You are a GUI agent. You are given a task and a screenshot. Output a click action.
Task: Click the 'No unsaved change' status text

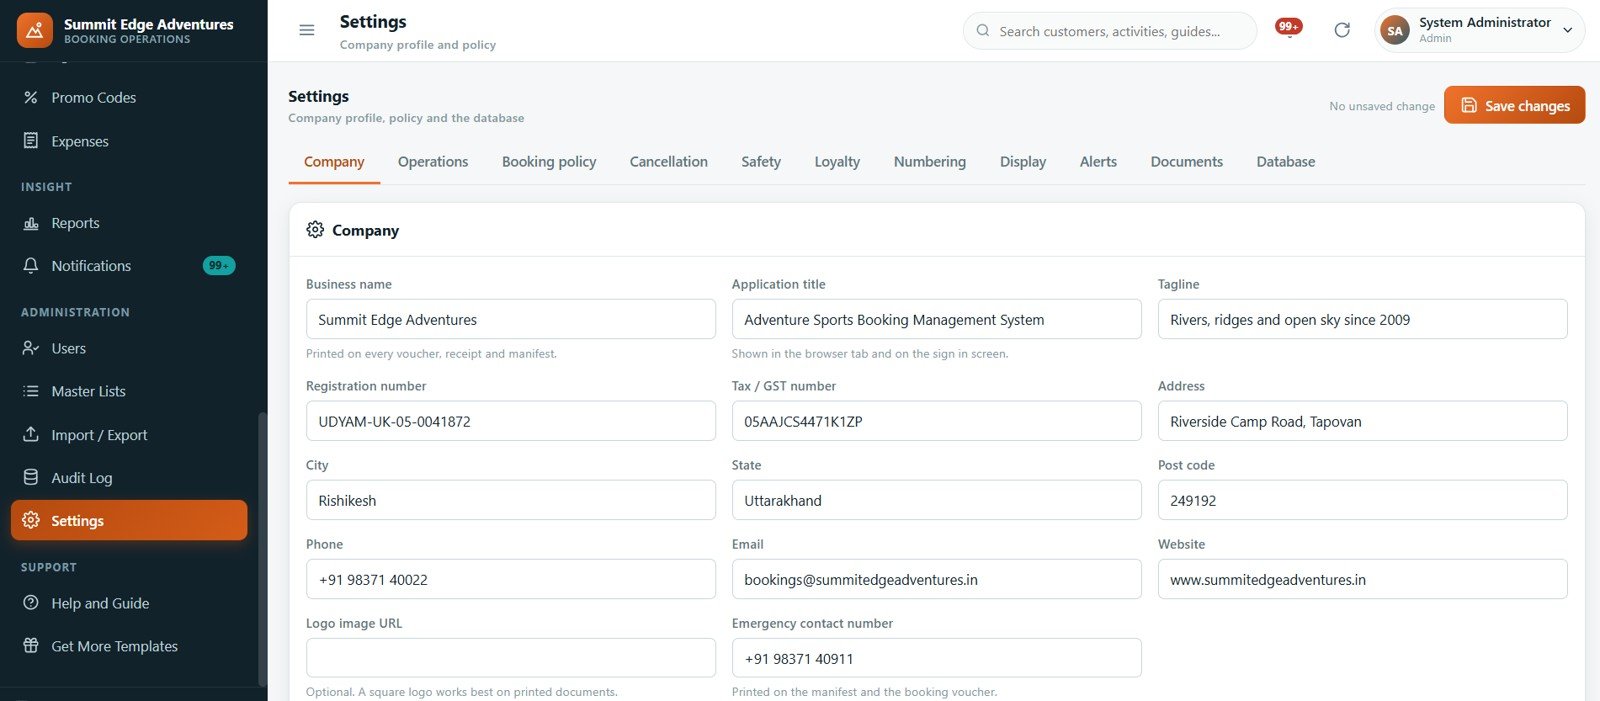pos(1382,106)
